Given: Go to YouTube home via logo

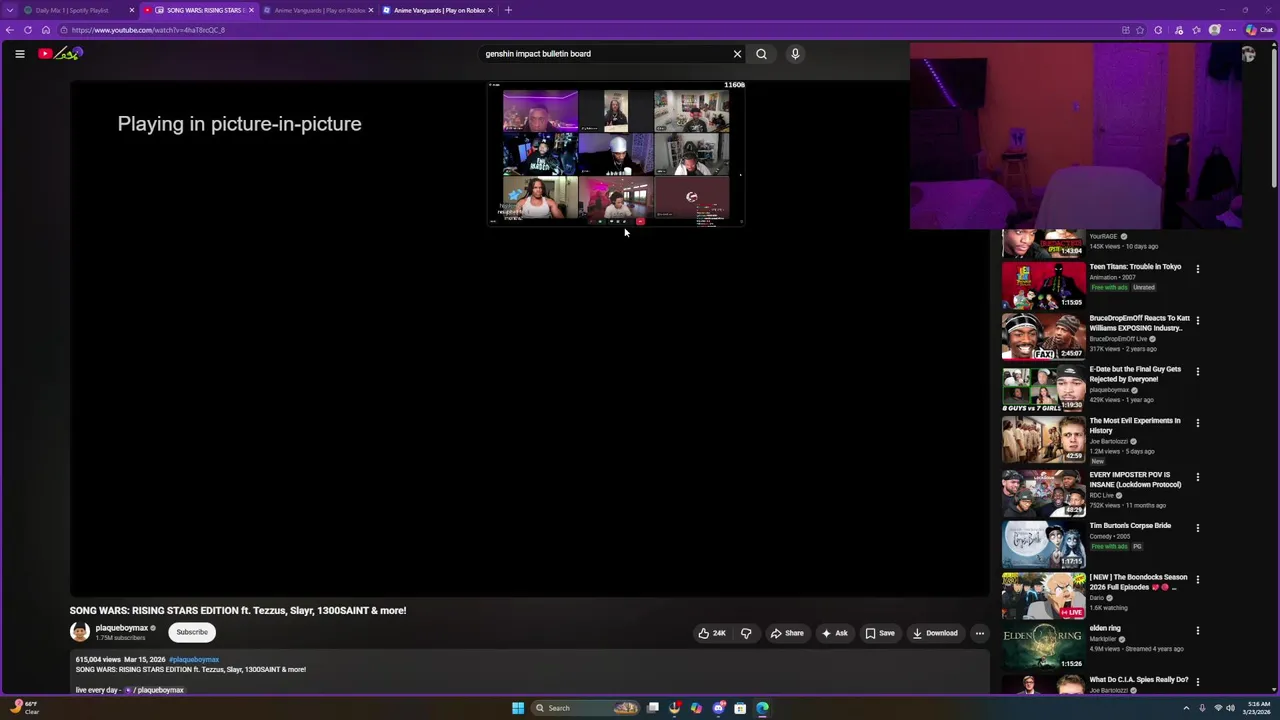Looking at the screenshot, I should [59, 53].
